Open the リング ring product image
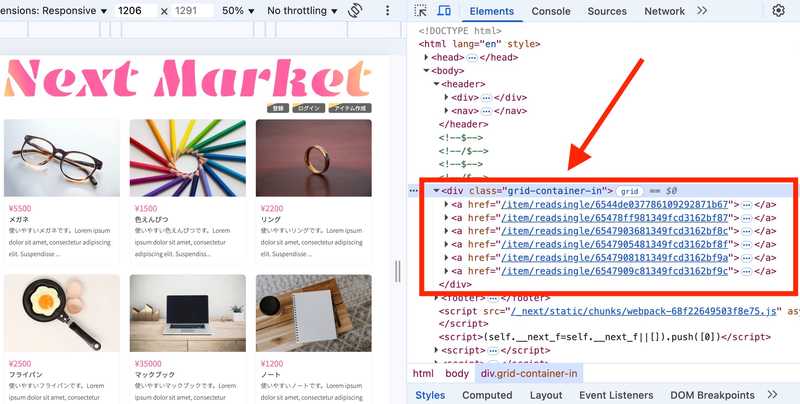The height and width of the screenshot is (404, 800). pos(314,158)
